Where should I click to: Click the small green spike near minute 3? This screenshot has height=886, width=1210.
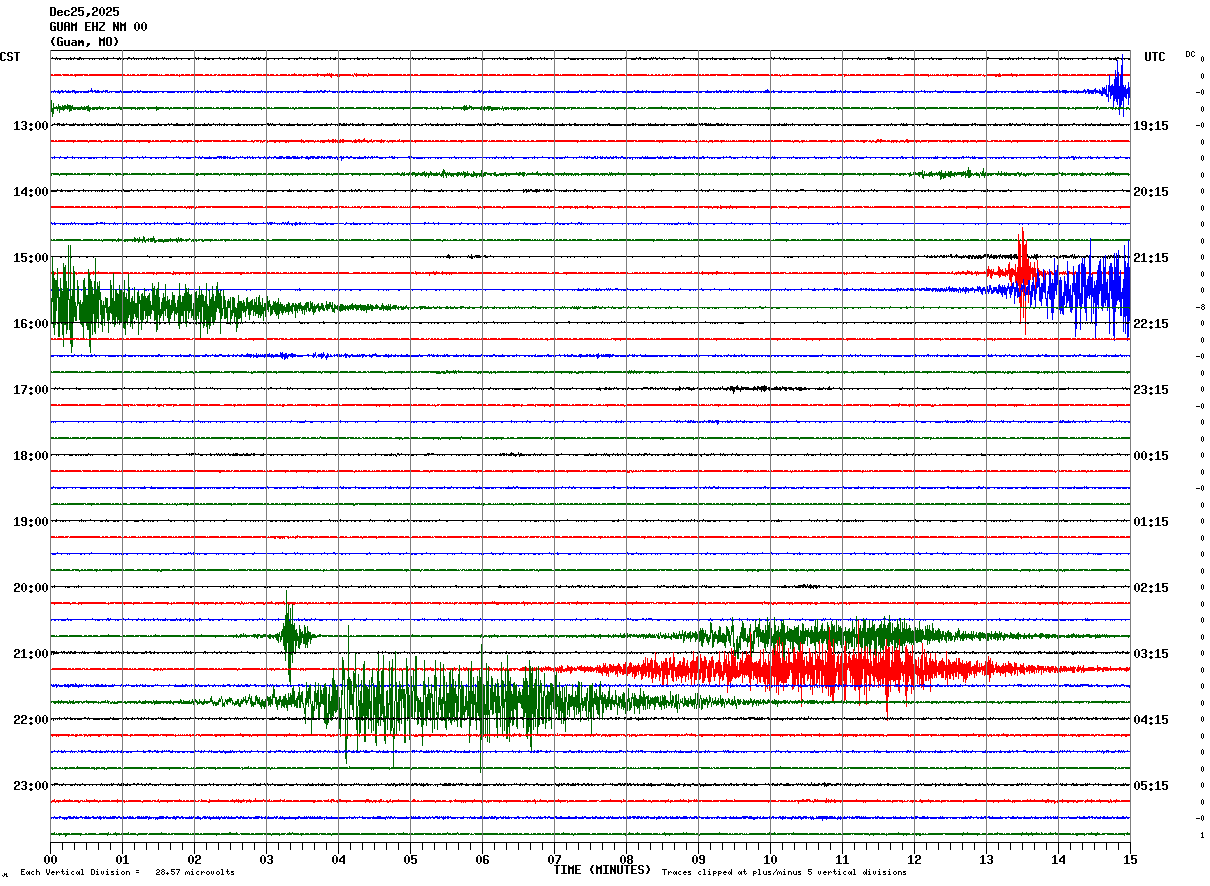[289, 635]
